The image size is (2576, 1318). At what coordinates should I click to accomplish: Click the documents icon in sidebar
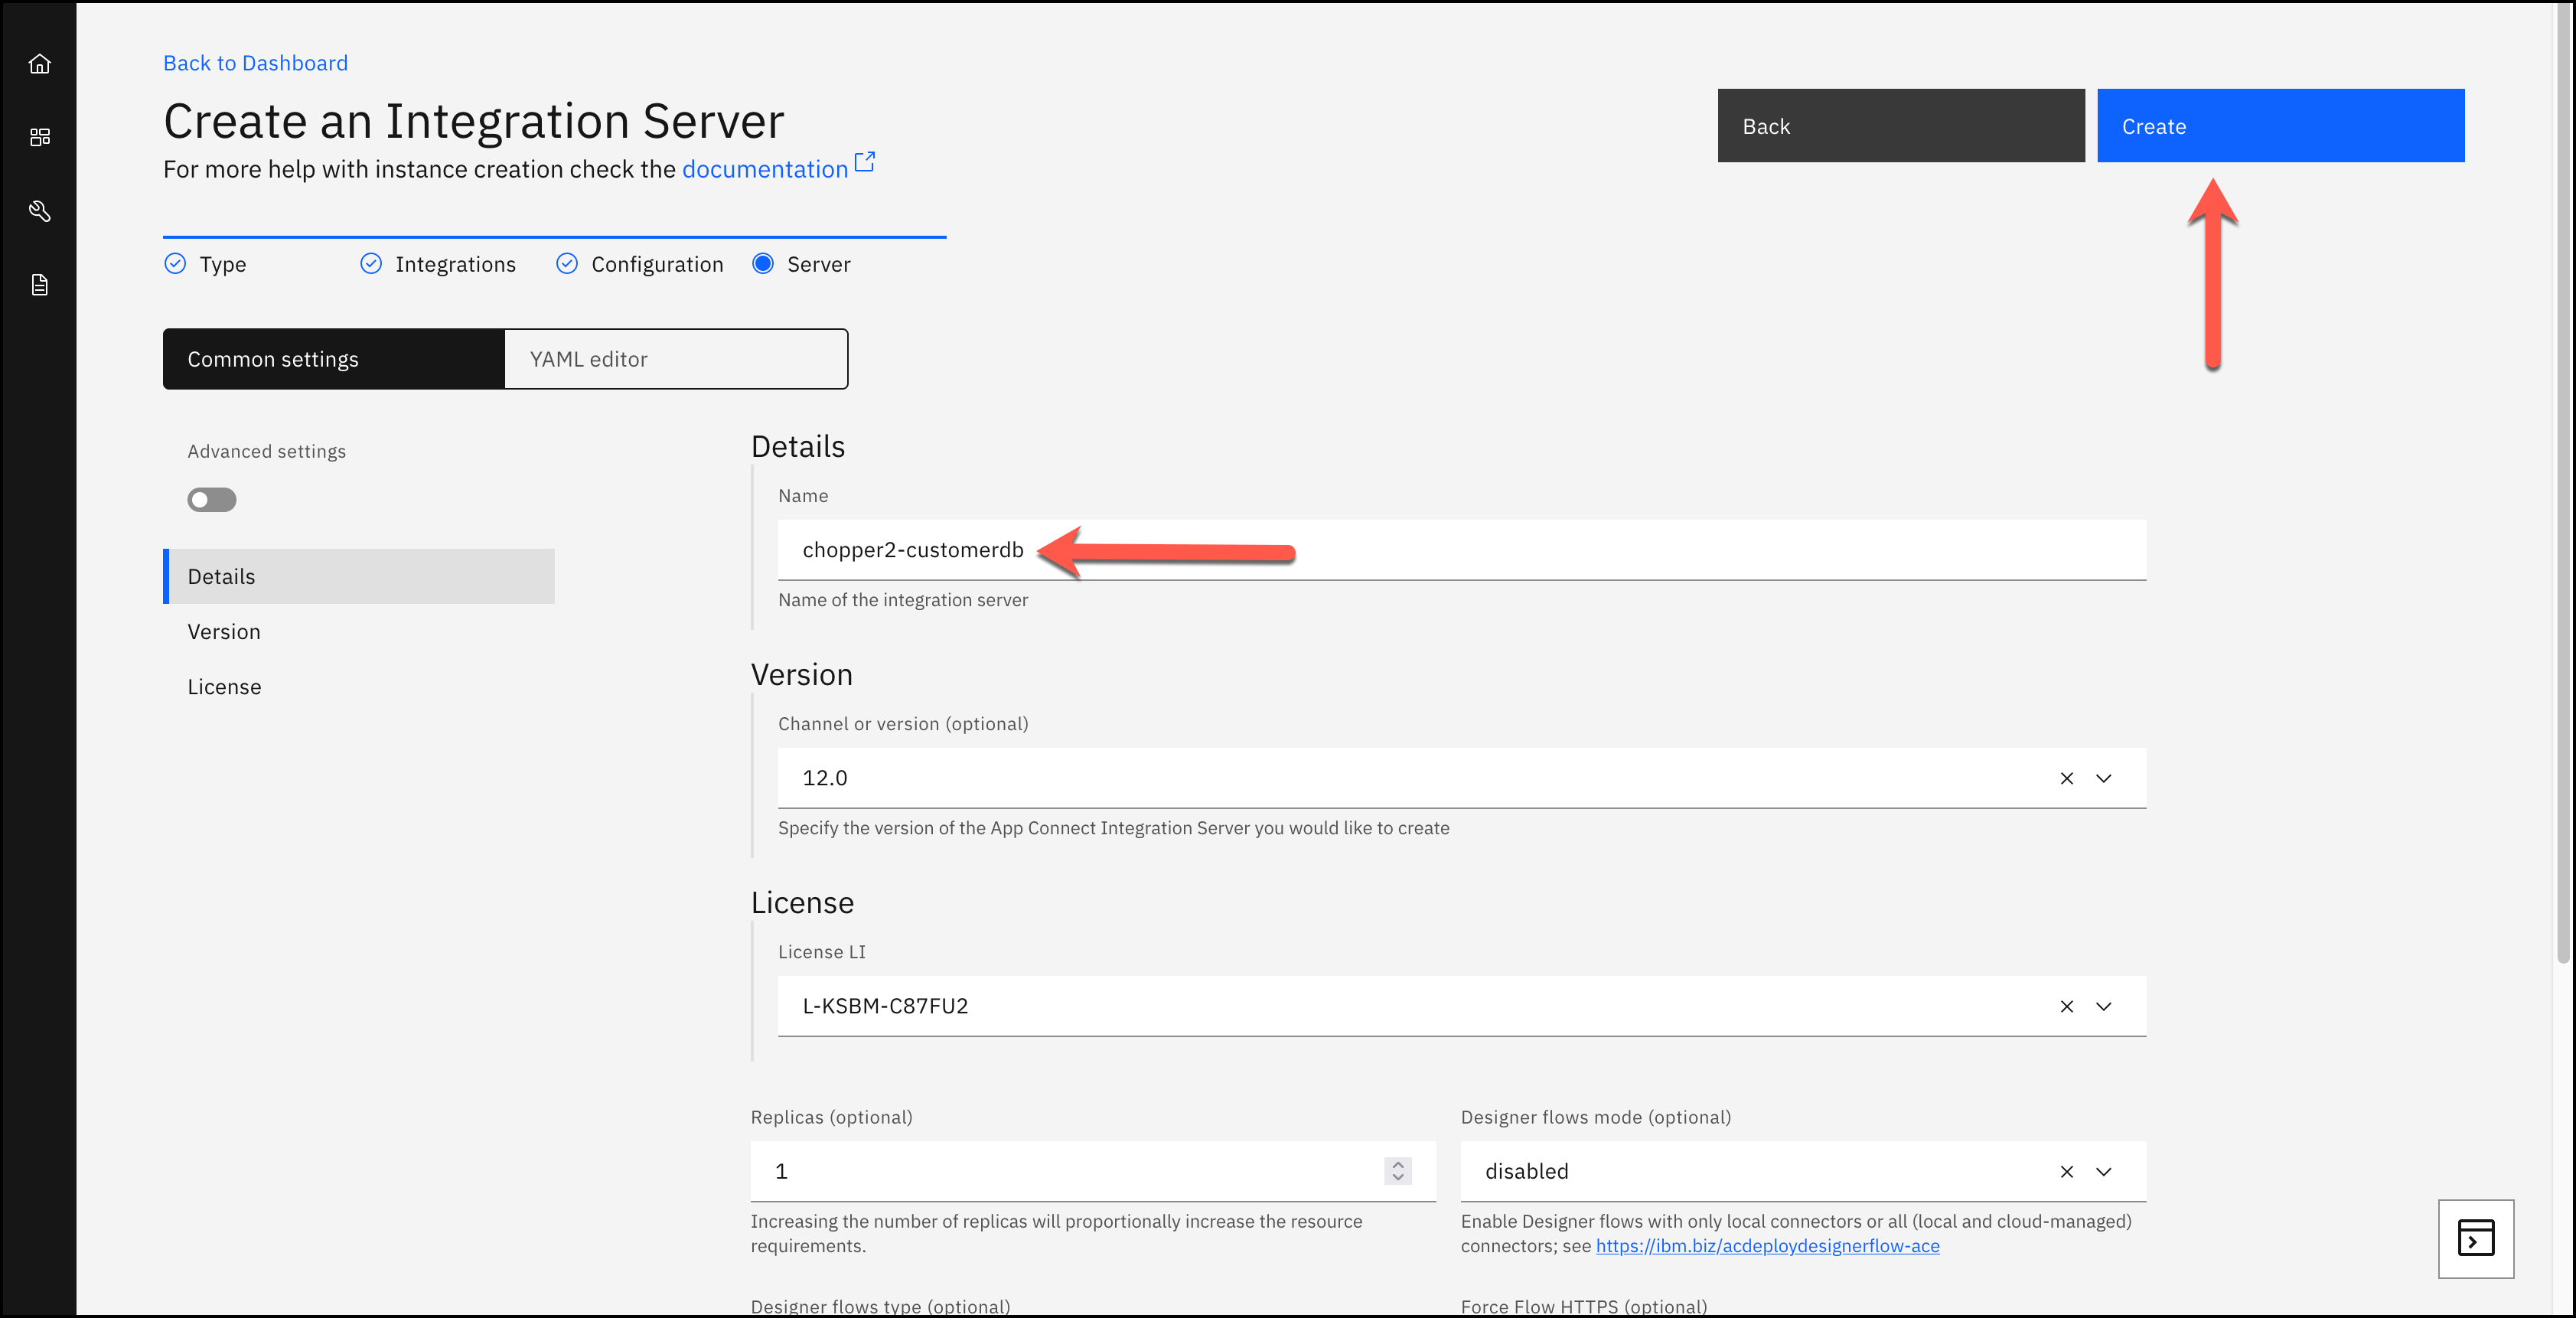click(x=41, y=284)
